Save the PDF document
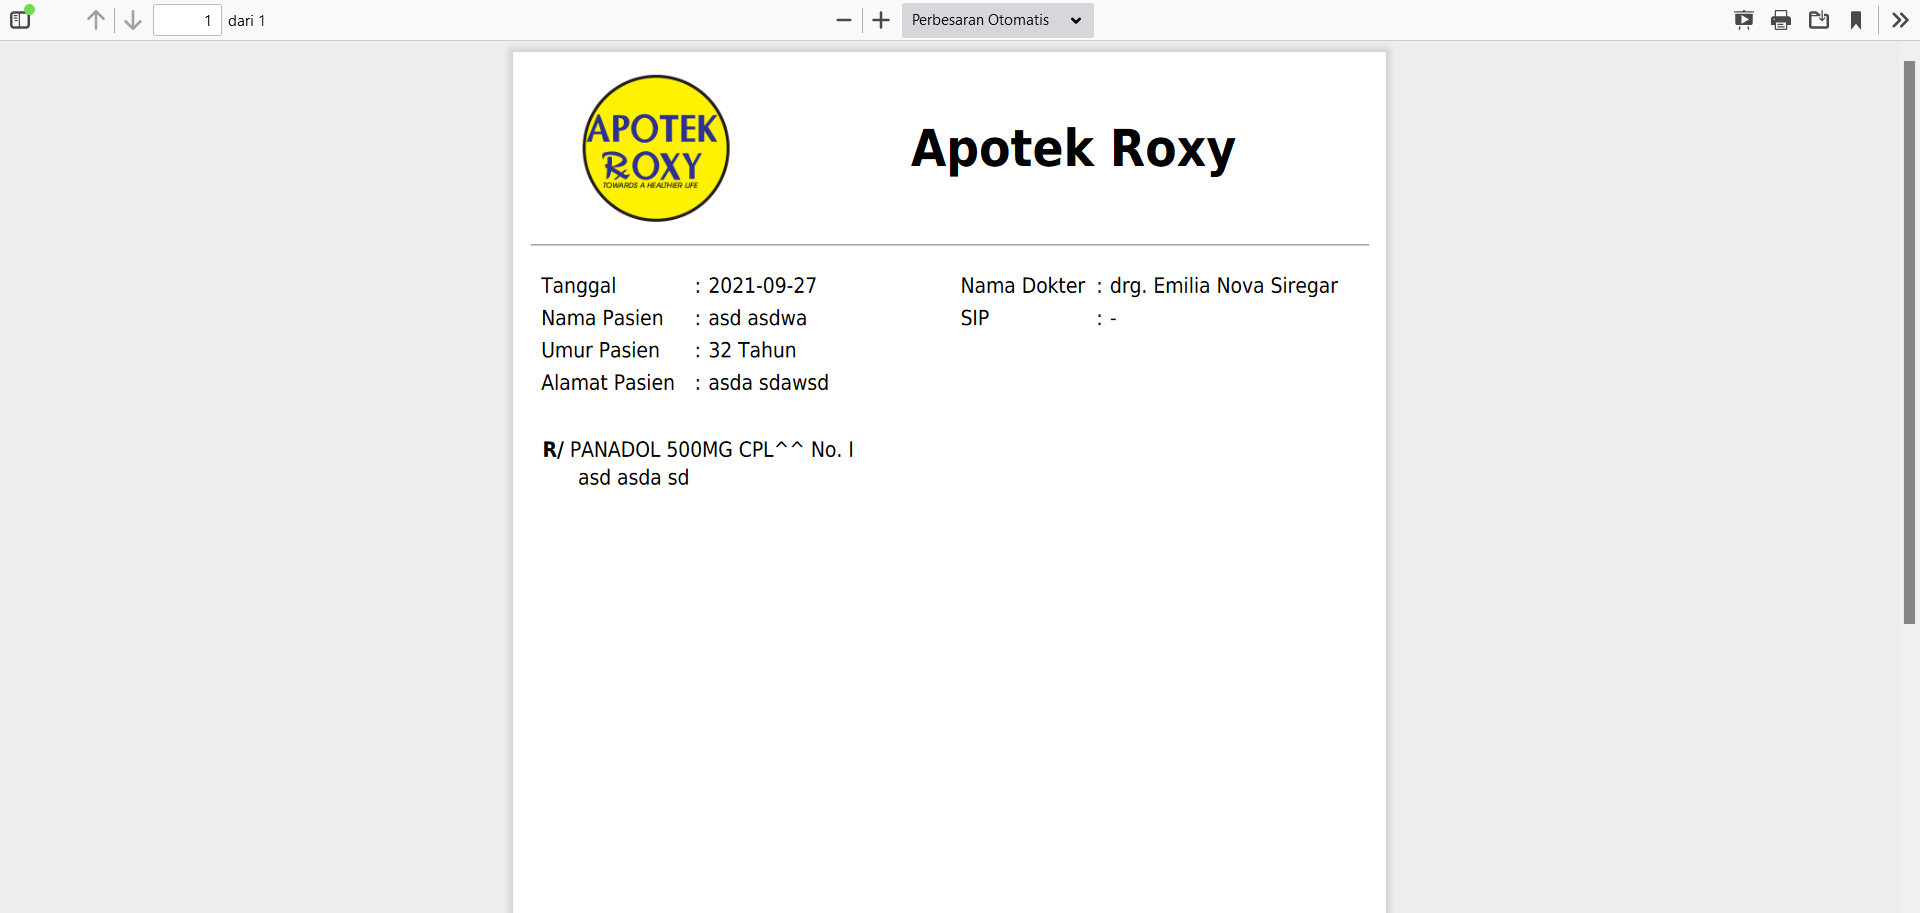Image resolution: width=1920 pixels, height=913 pixels. click(1819, 20)
